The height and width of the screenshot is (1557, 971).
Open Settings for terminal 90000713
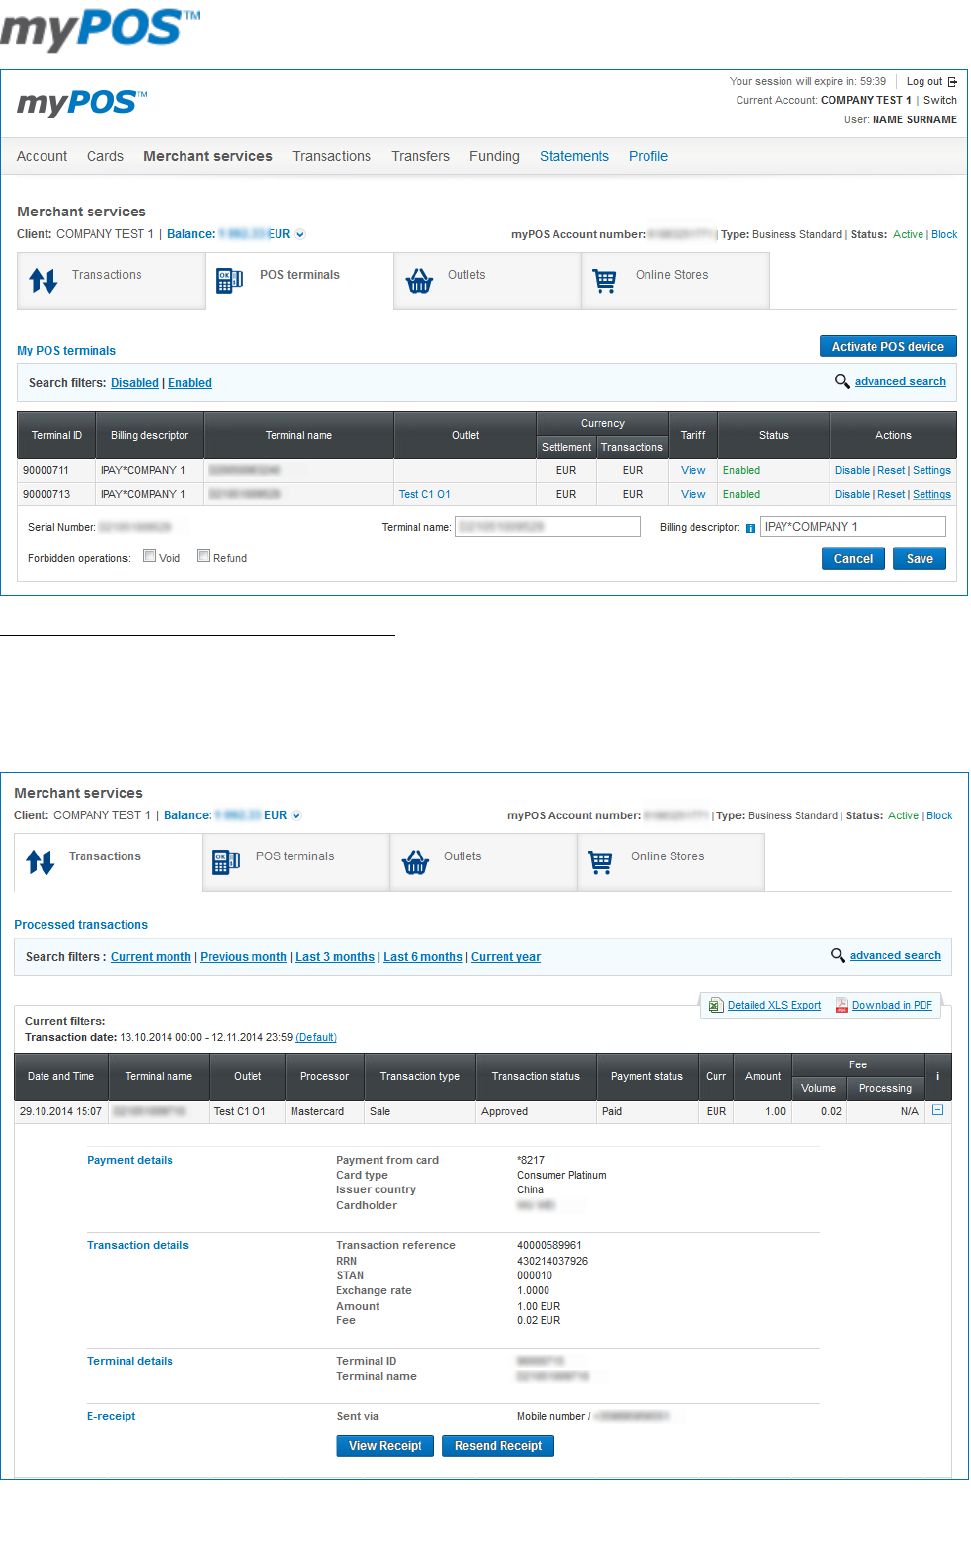click(x=932, y=494)
